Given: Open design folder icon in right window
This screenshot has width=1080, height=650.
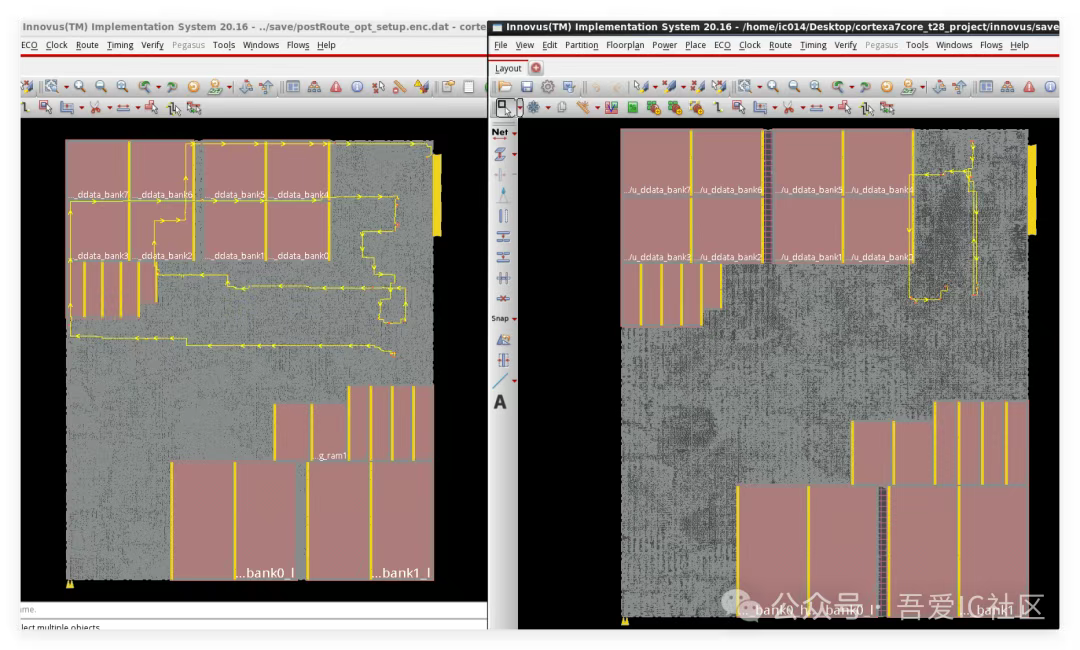Looking at the screenshot, I should 506,87.
